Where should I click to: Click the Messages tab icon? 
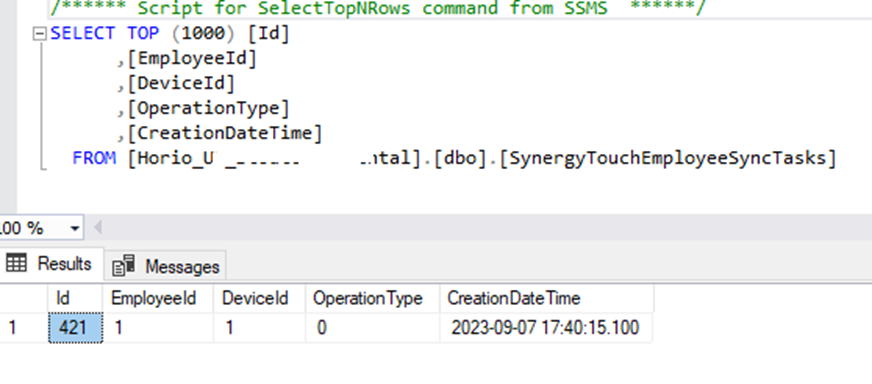coord(123,266)
